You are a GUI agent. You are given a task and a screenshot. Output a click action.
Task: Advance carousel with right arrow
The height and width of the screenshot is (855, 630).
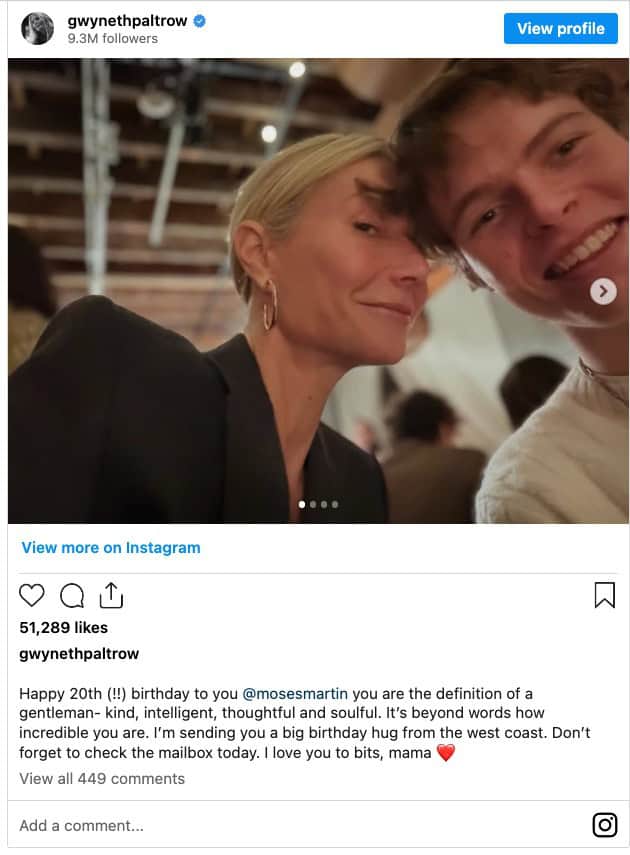click(602, 291)
